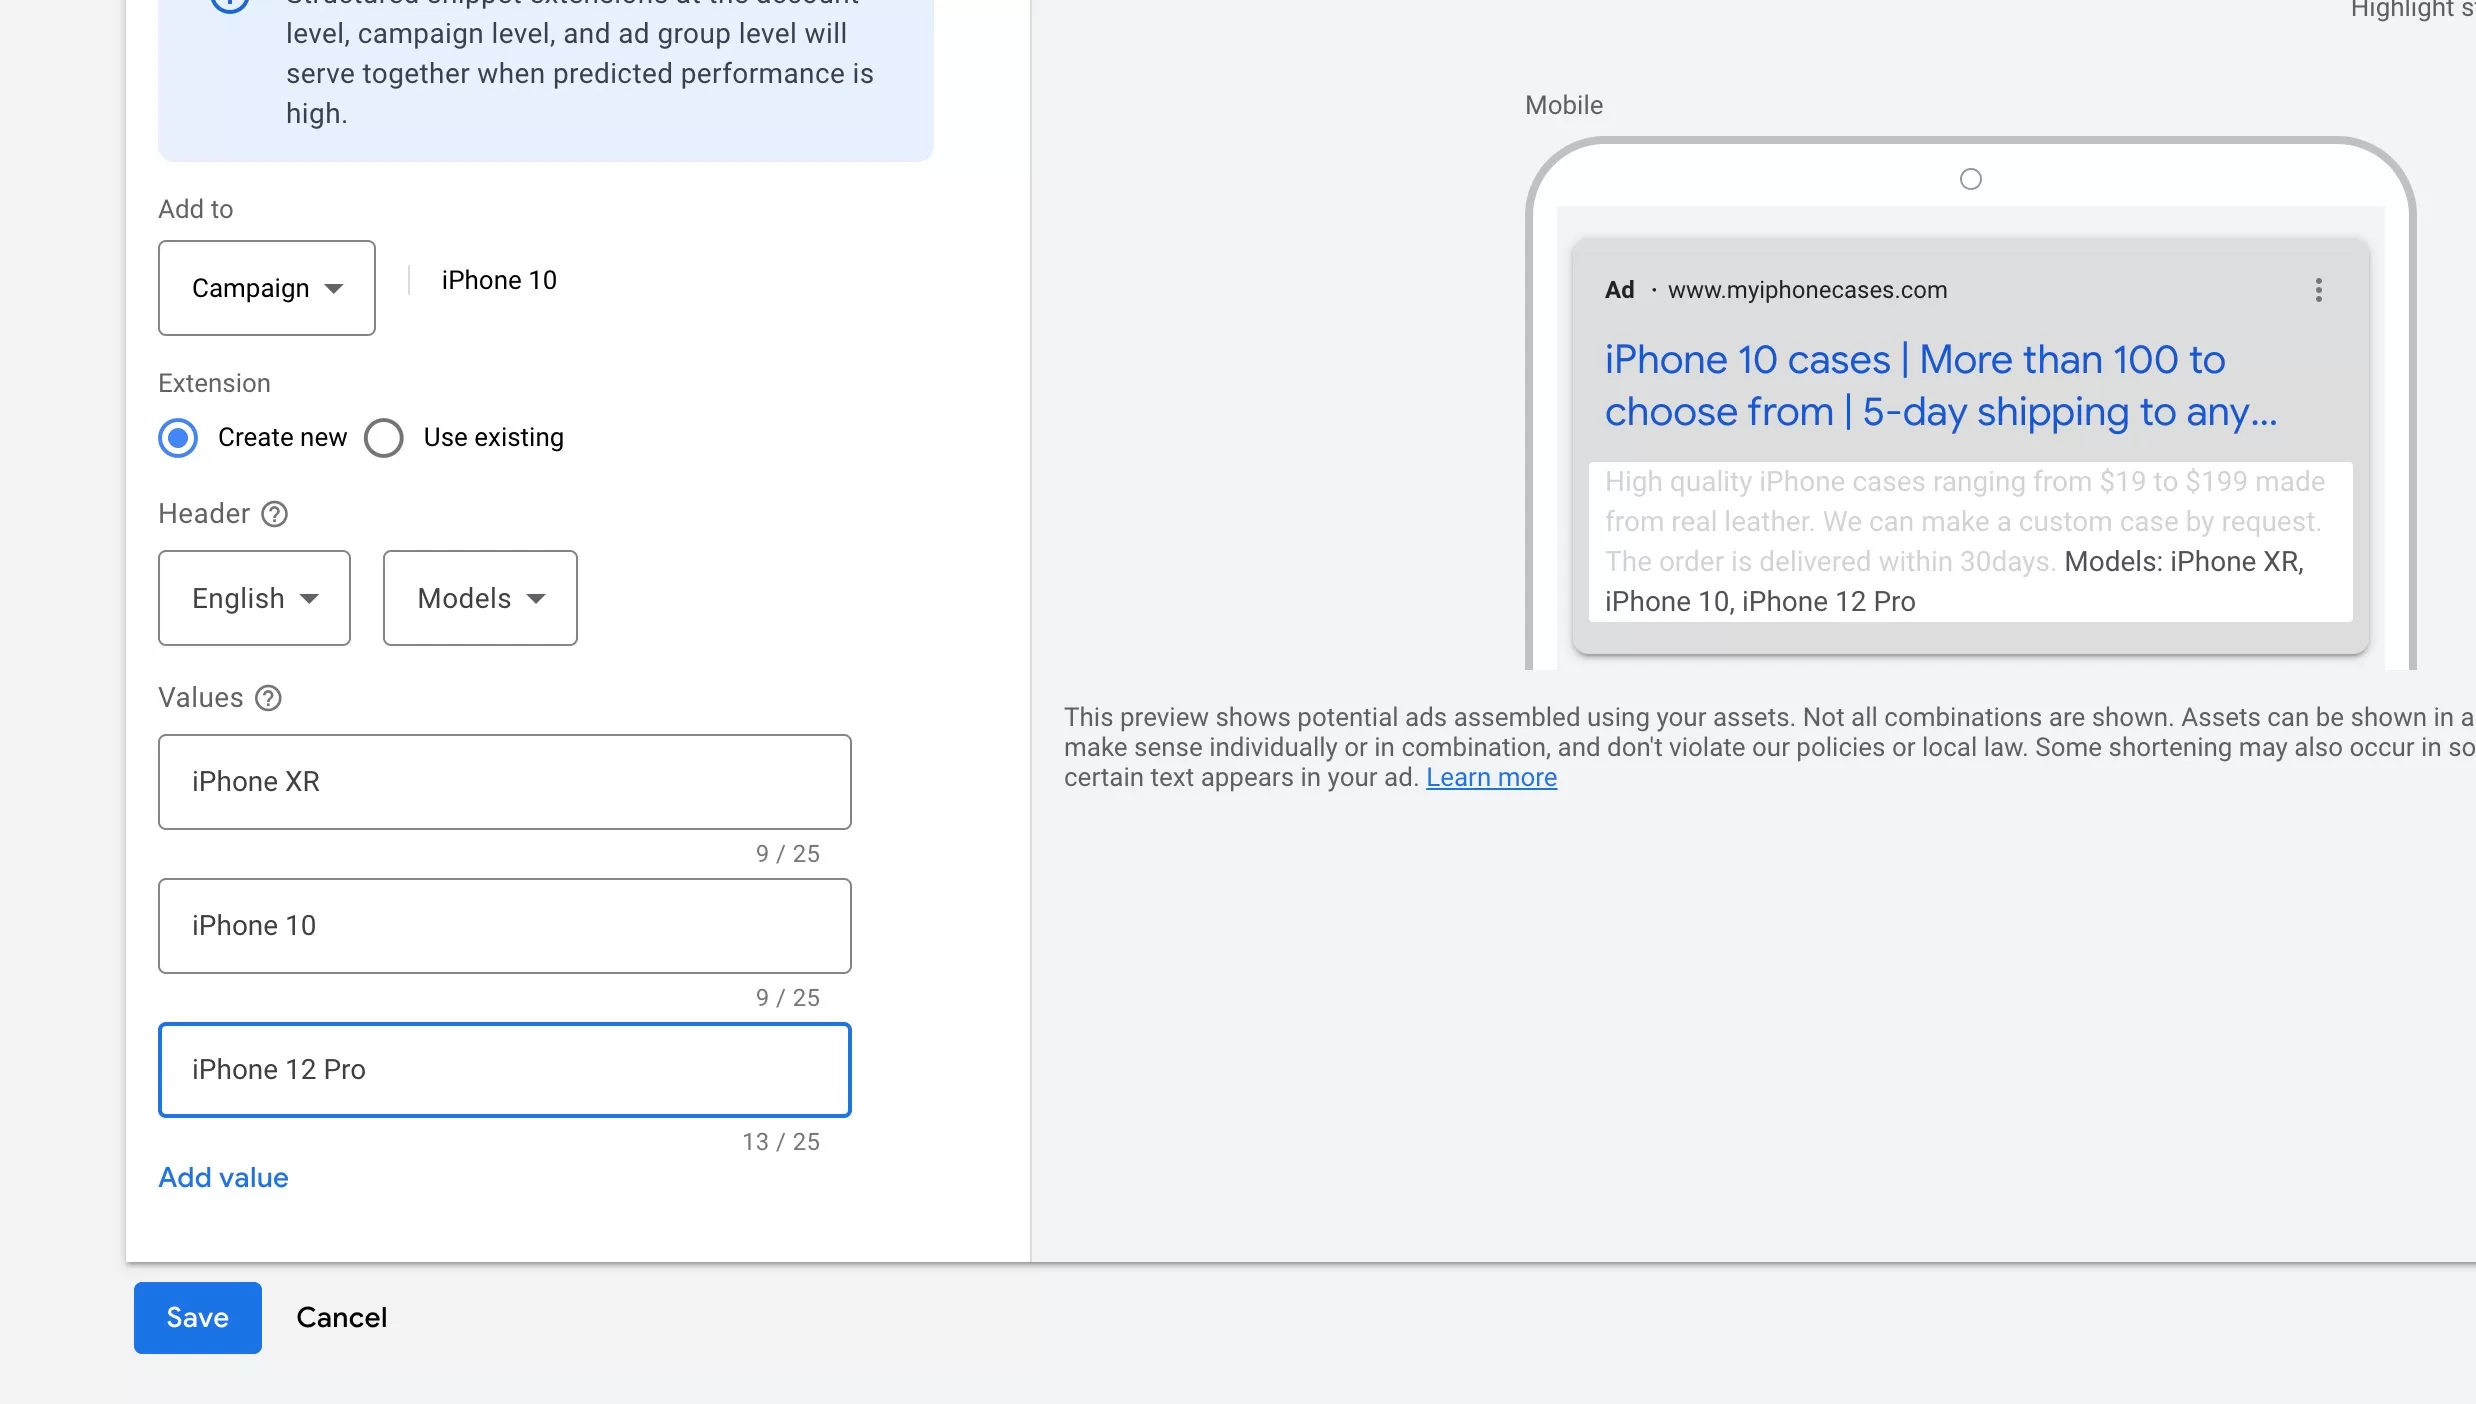Click the Add to label
The width and height of the screenshot is (2476, 1404).
pyautogui.click(x=196, y=209)
